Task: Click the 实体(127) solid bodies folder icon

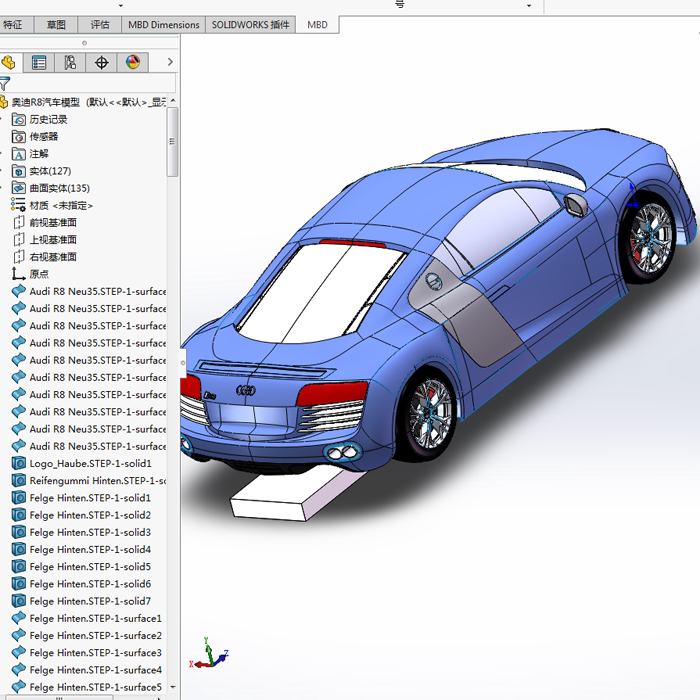Action: click(19, 171)
